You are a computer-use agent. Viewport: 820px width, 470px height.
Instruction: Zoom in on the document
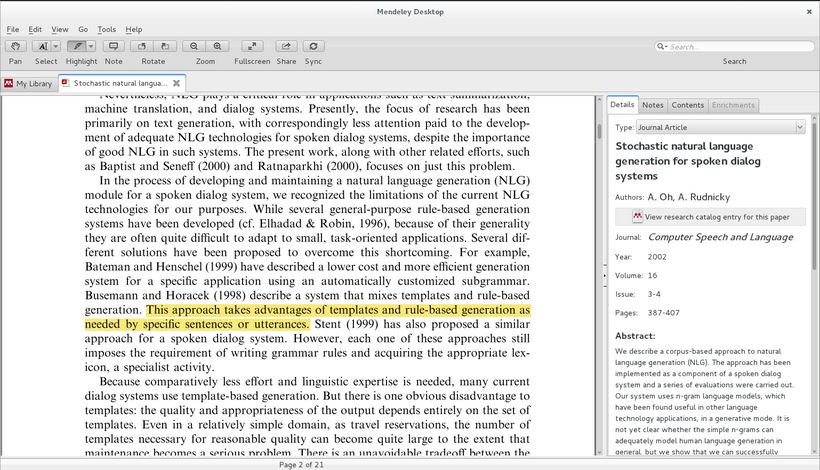click(217, 46)
